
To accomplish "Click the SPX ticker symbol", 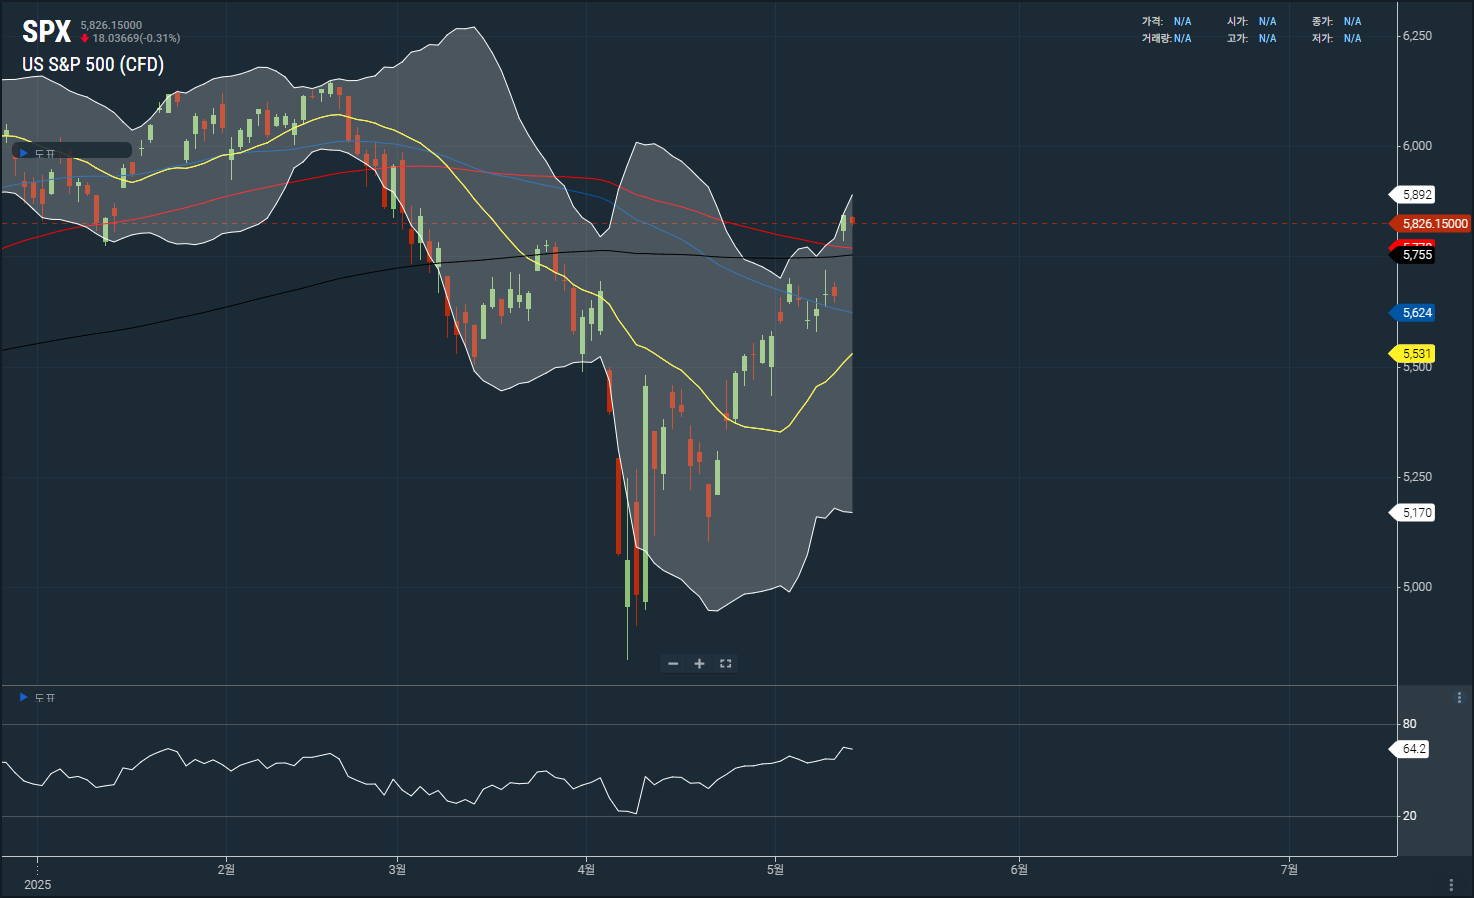I will (46, 32).
